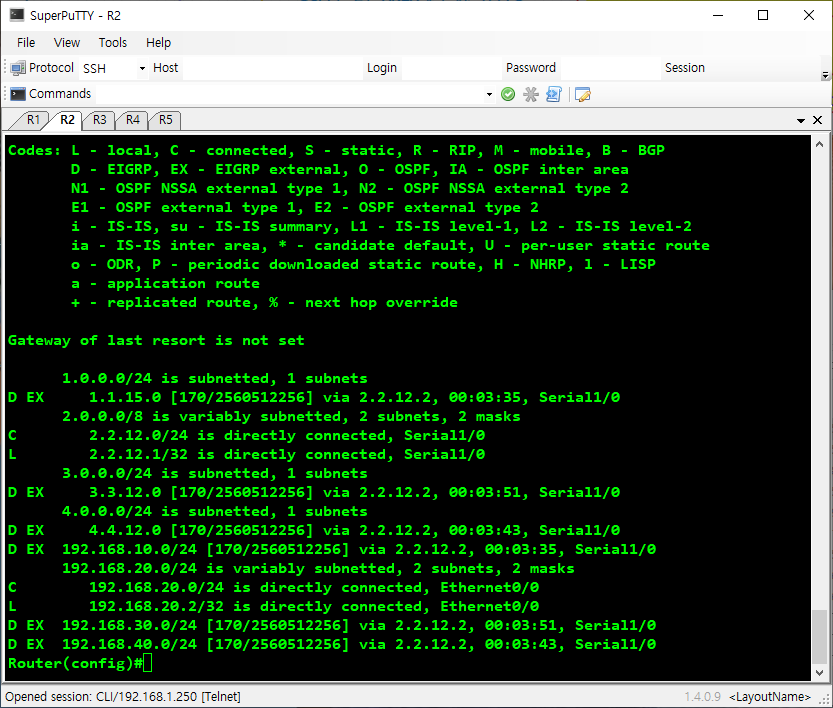Click the '1.0.0.0/24 is subnetted' line
The image size is (833, 708).
click(x=215, y=378)
